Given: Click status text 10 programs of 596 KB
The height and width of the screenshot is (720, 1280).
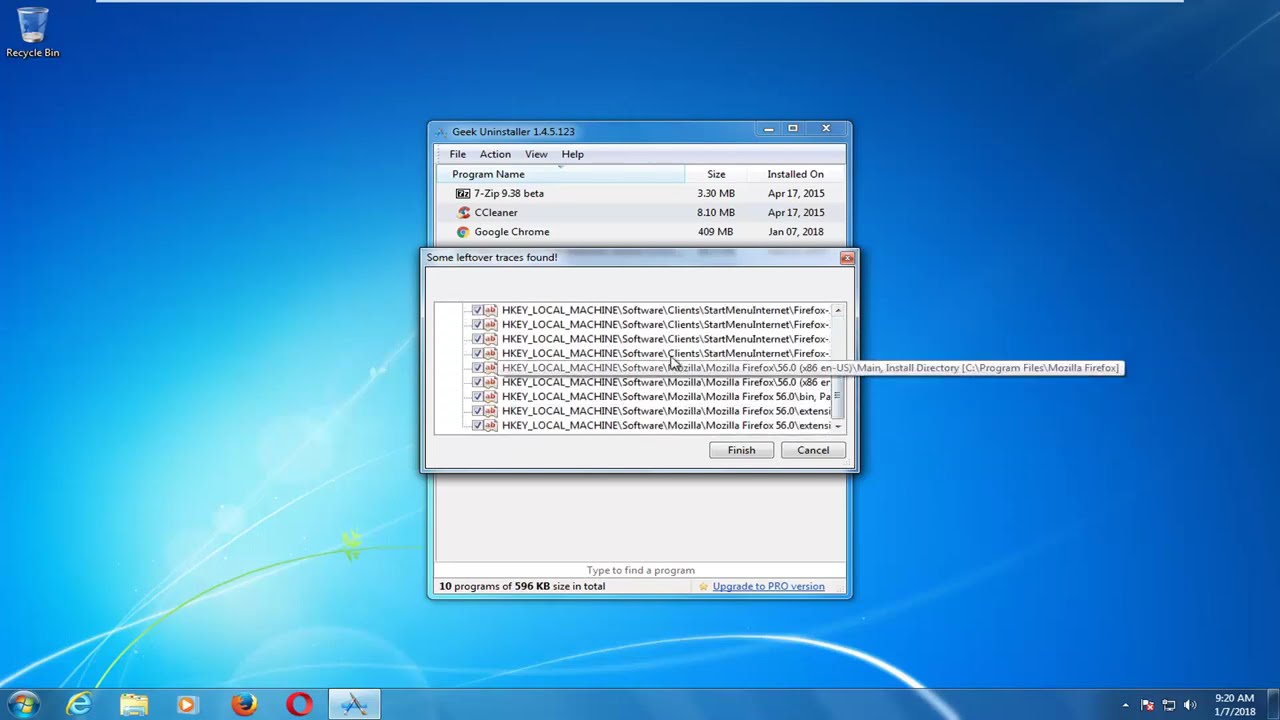Looking at the screenshot, I should click(x=522, y=586).
